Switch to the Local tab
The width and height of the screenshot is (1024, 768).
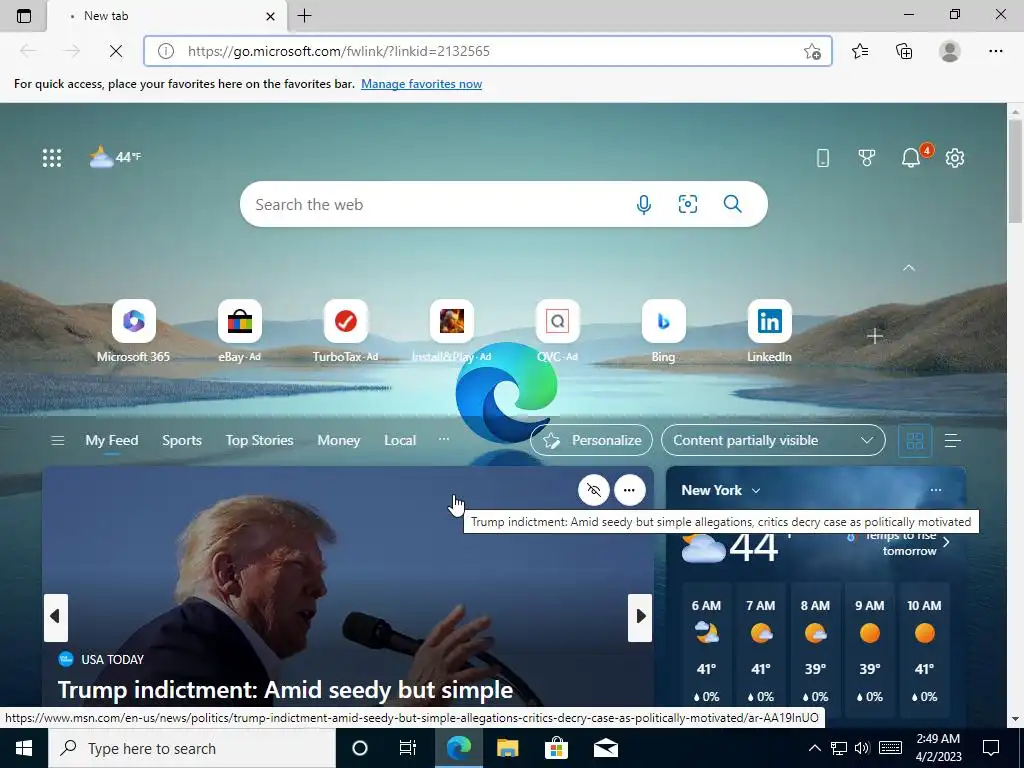click(400, 440)
